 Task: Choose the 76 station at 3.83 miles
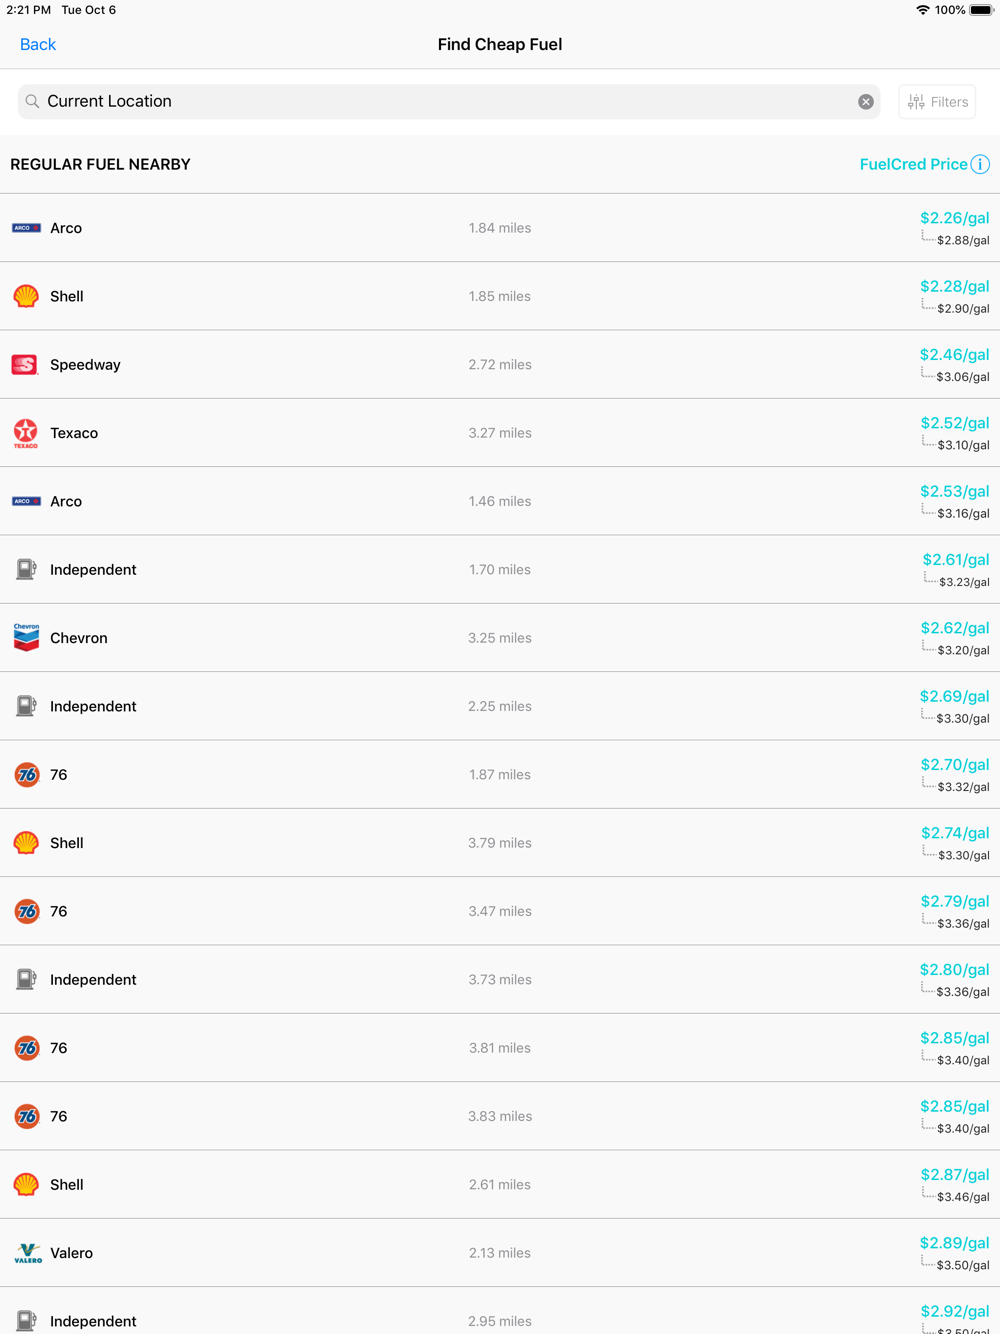[500, 1116]
